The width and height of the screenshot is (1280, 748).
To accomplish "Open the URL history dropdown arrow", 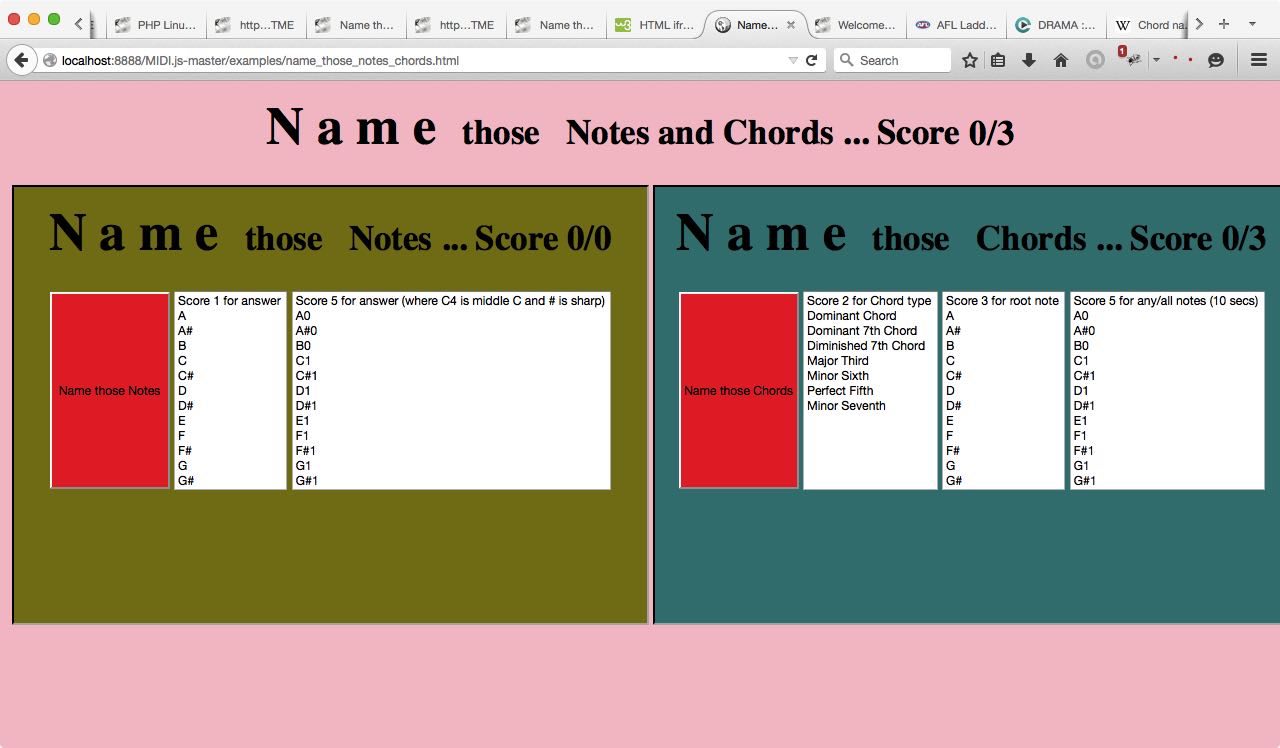I will [x=793, y=60].
